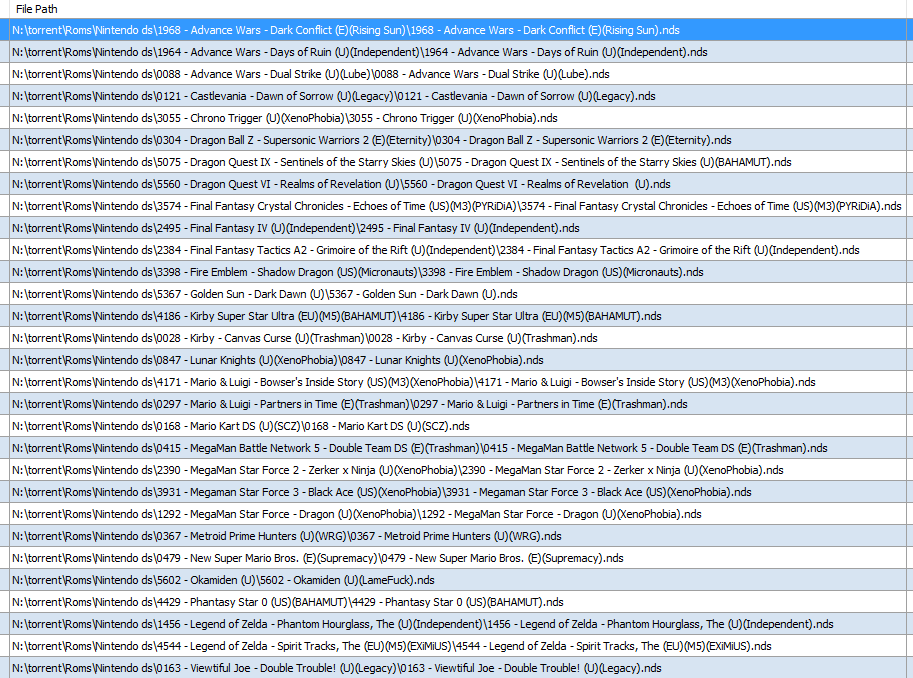This screenshot has height=678, width=913.
Task: Select the Final Fantasy IV row
Action: click(458, 228)
